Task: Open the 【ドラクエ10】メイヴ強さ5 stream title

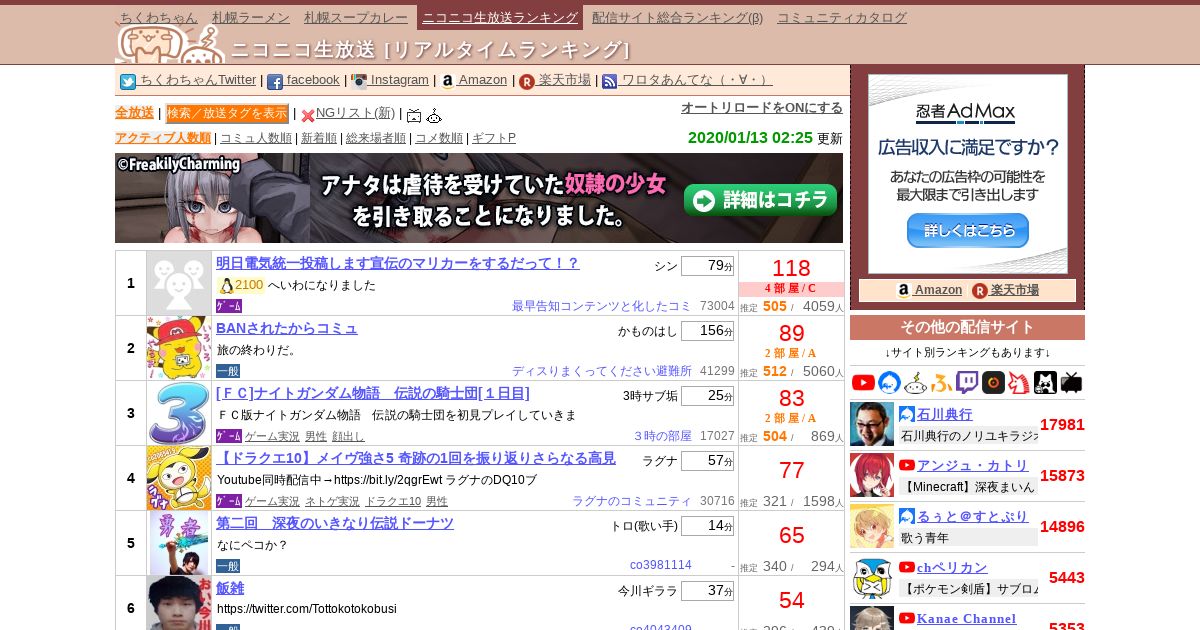Action: pos(416,458)
